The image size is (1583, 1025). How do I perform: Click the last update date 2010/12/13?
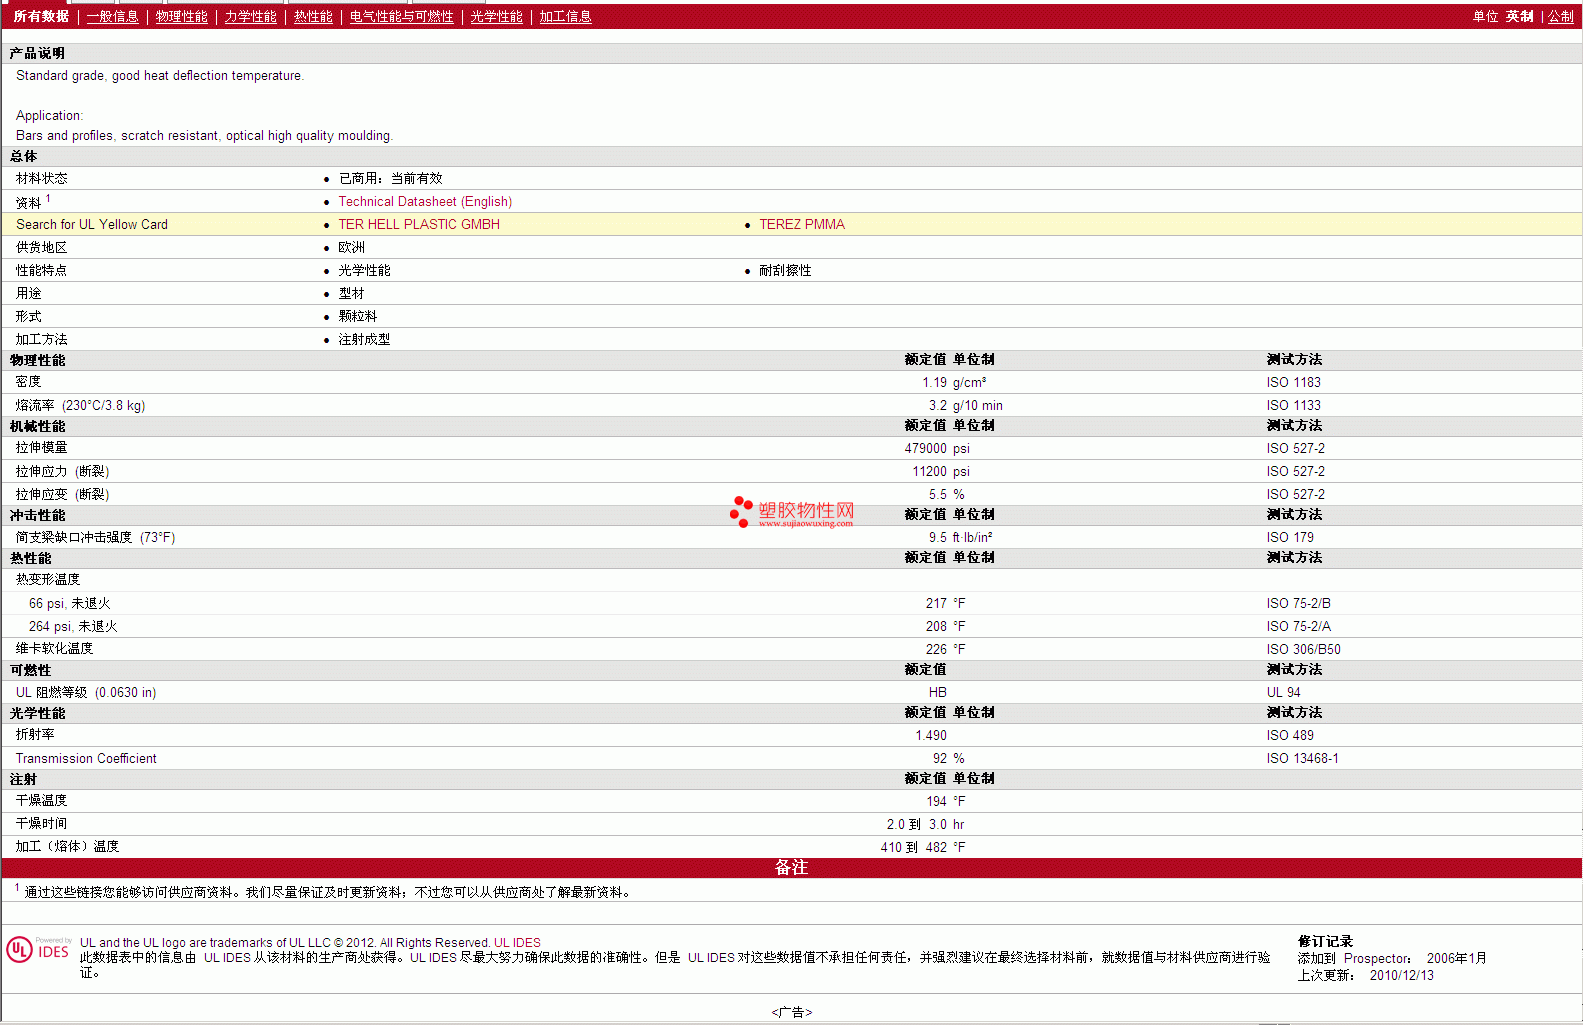click(x=1401, y=975)
